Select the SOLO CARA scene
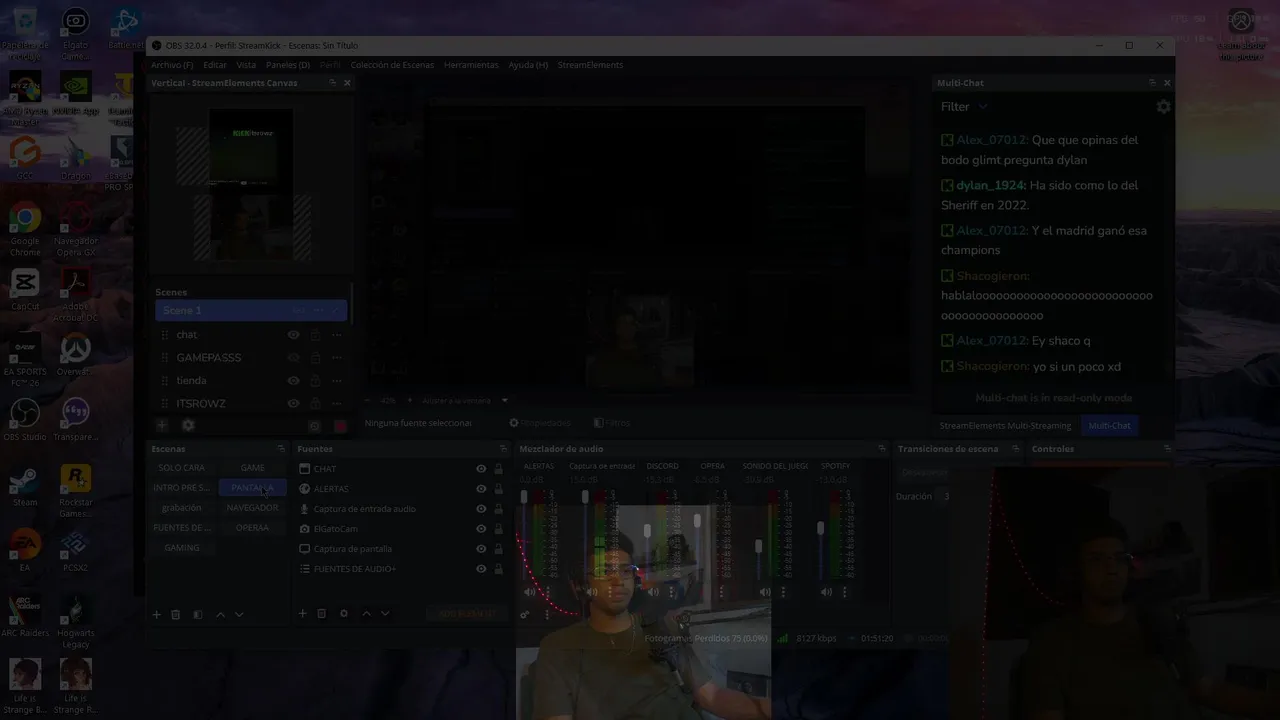 coord(182,468)
